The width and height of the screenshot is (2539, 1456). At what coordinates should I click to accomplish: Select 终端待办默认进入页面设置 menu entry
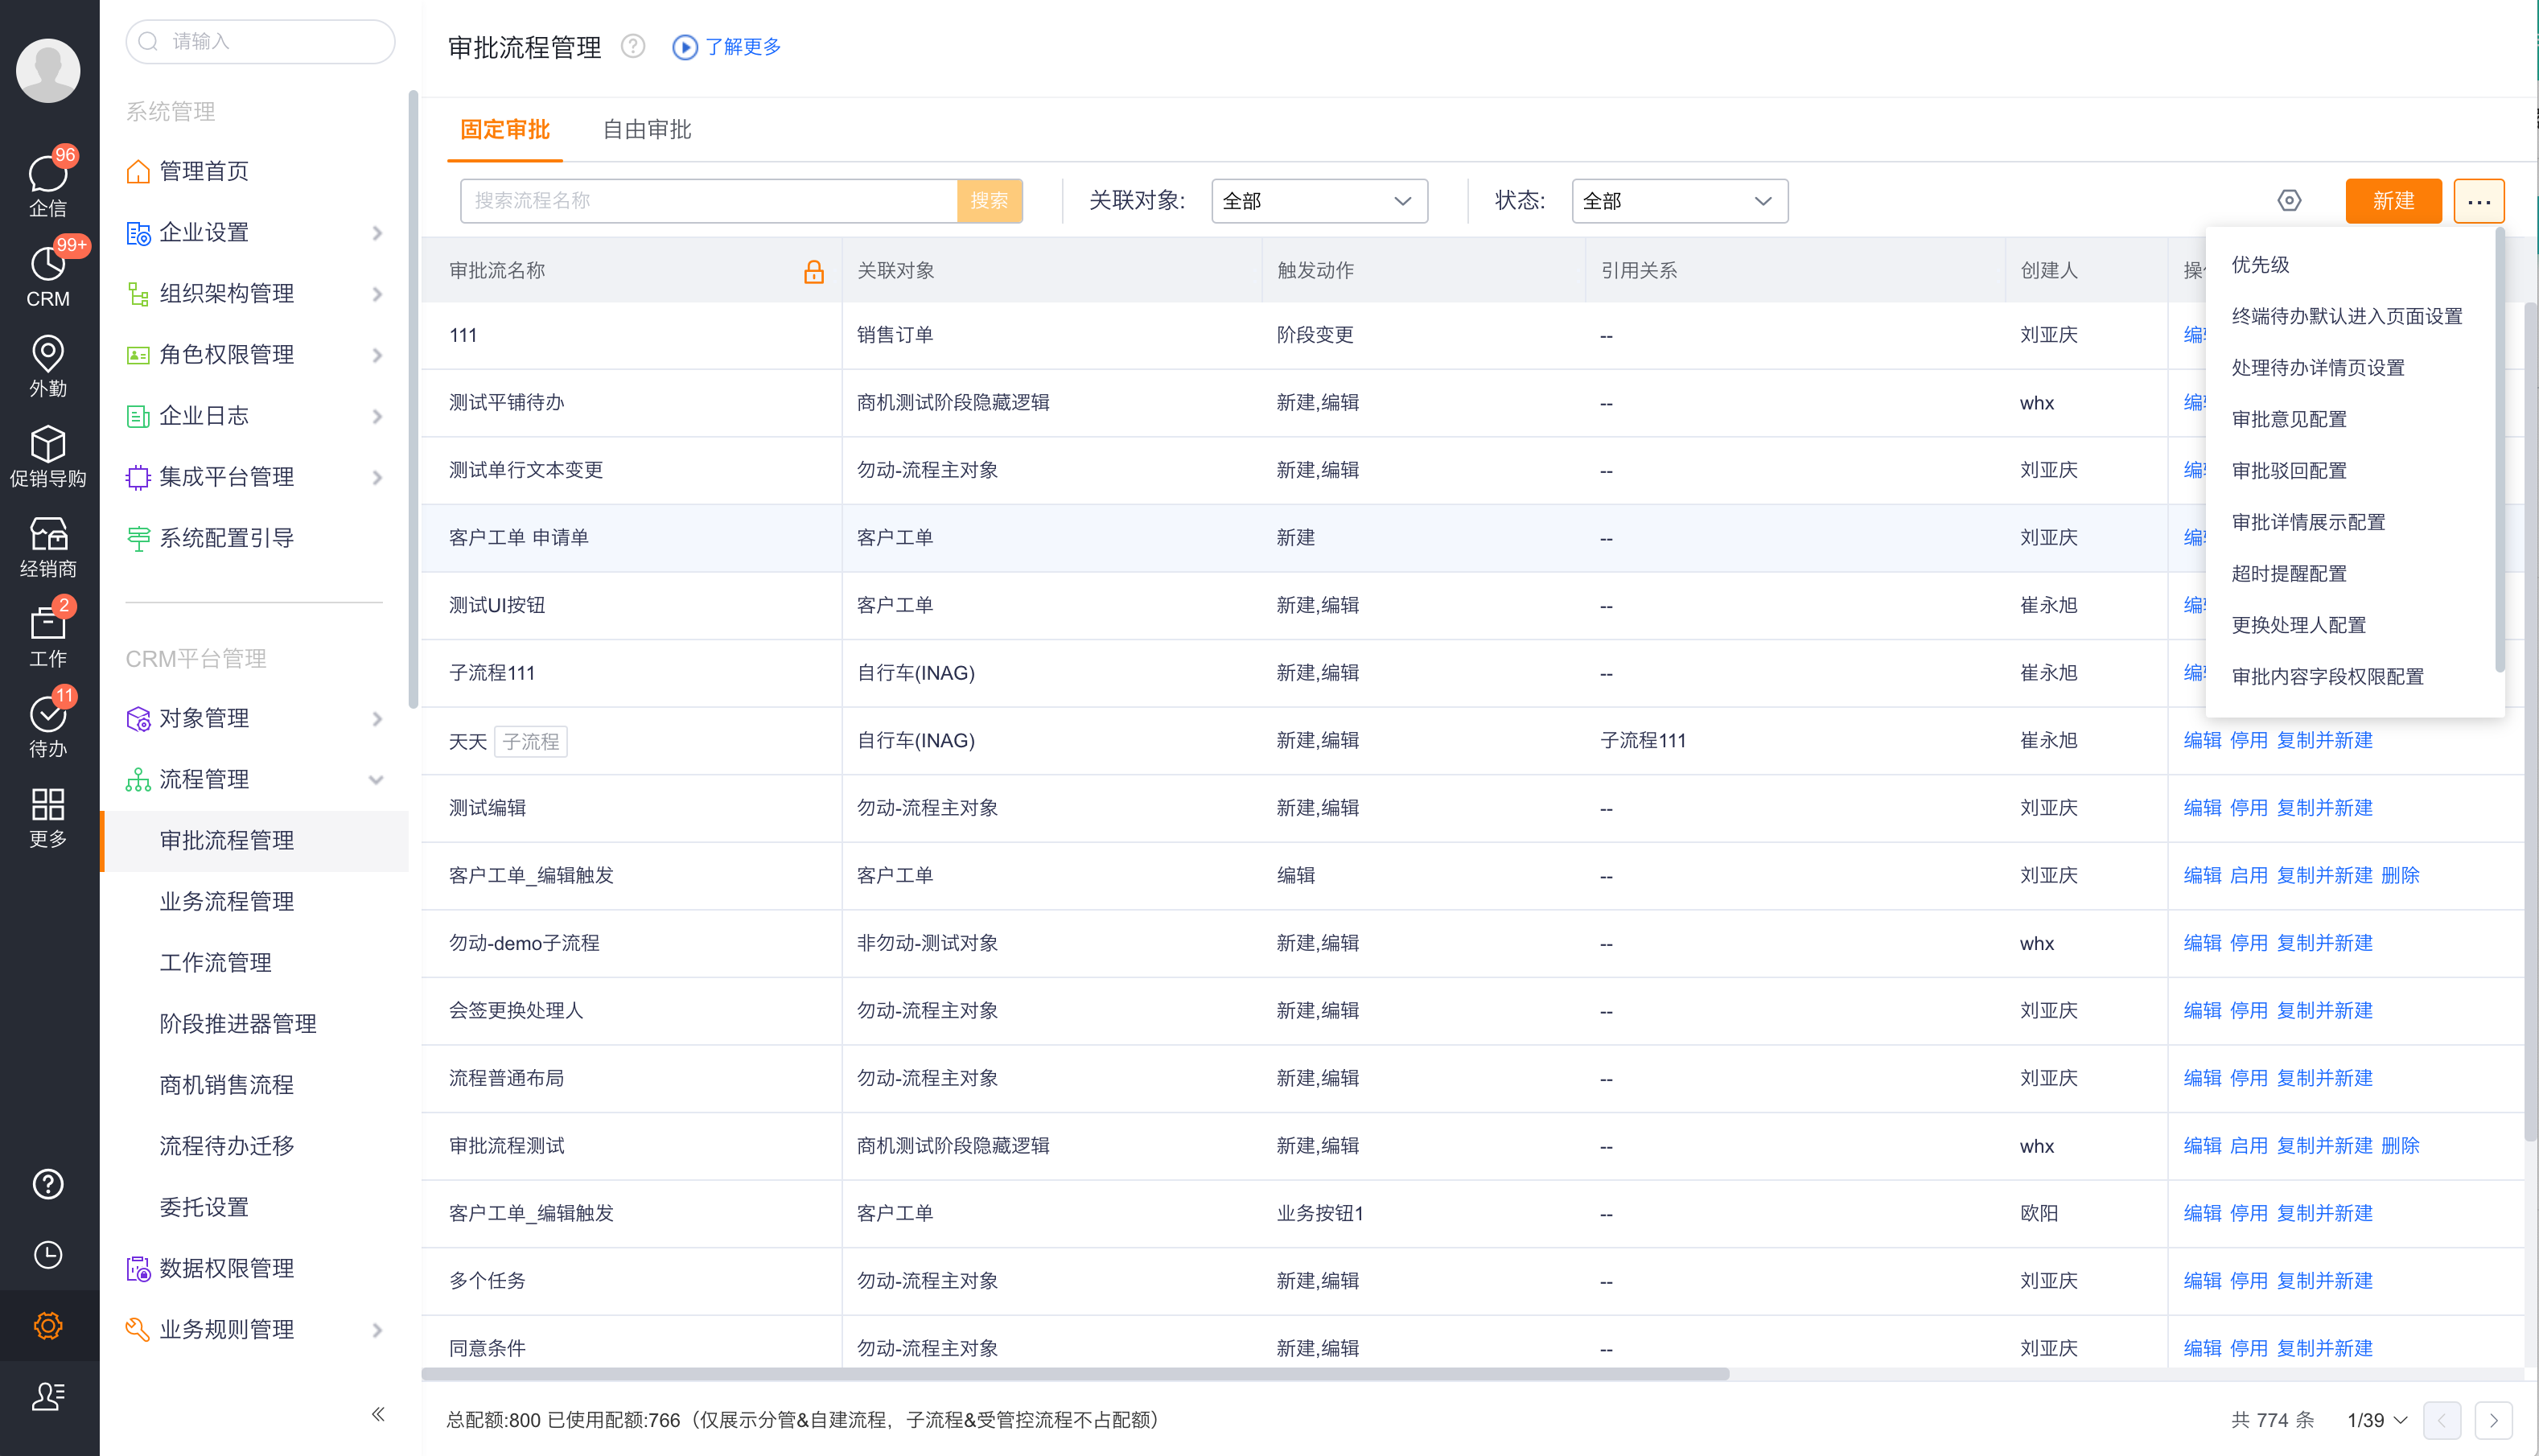tap(2347, 316)
